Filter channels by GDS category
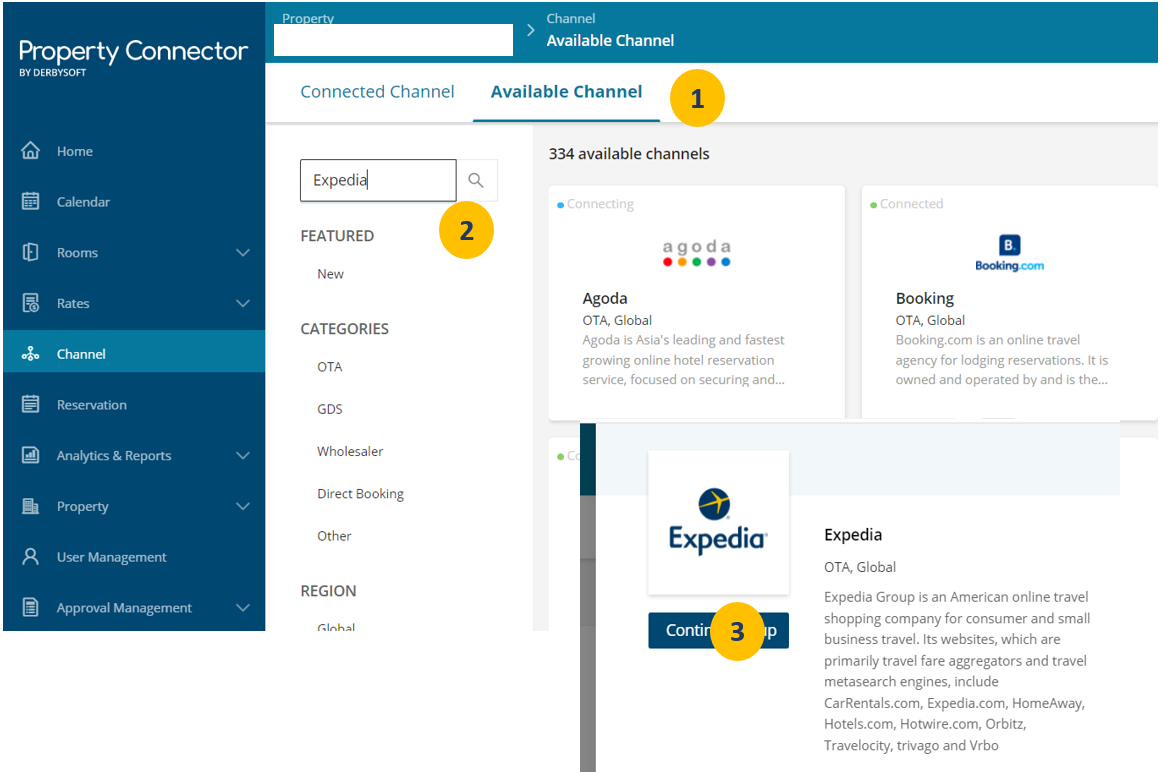Viewport: 1166px width, 772px height. pyautogui.click(x=329, y=409)
